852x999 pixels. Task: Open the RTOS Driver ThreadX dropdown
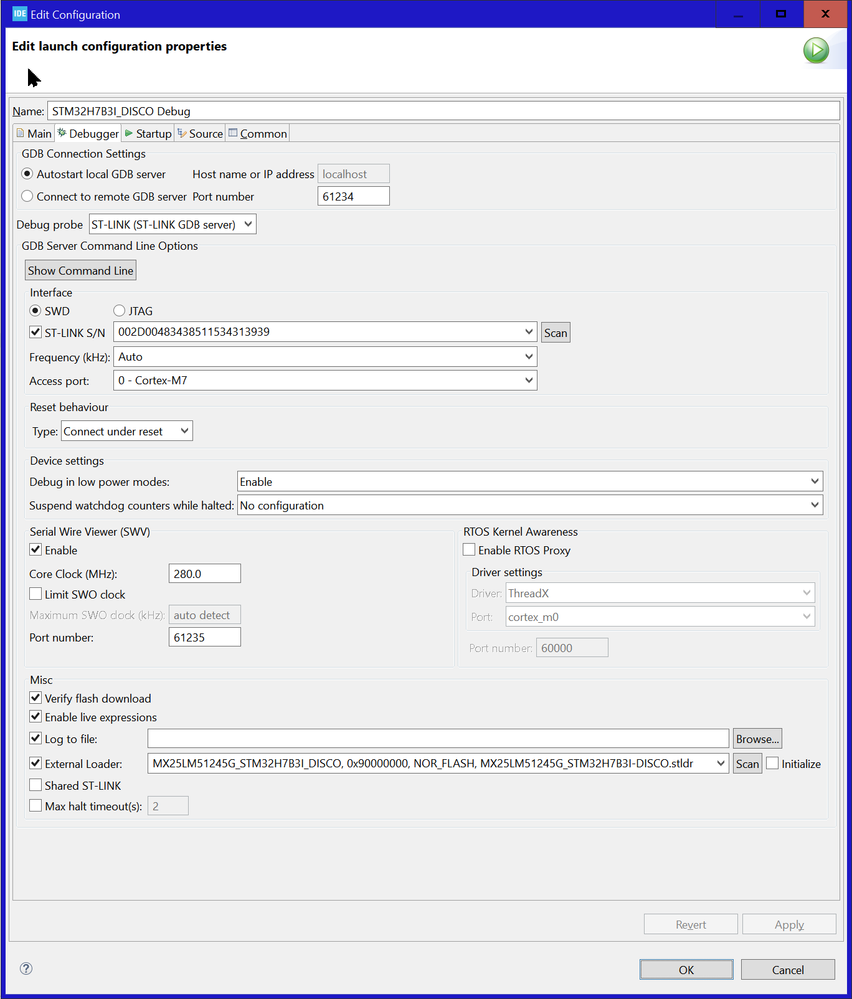point(660,593)
